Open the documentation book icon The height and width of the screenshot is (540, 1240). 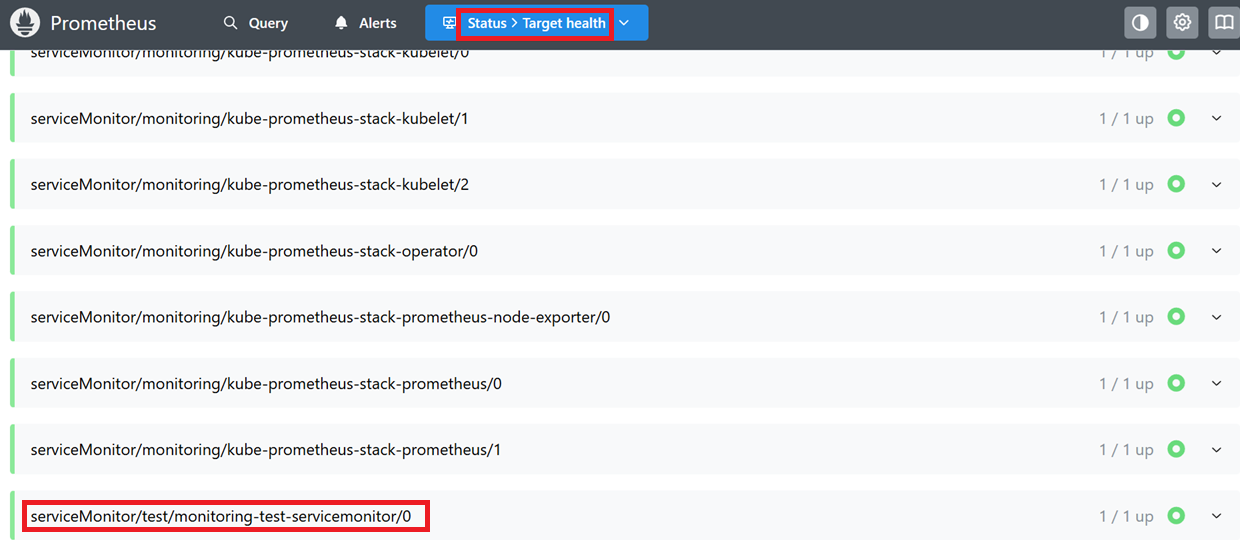click(1224, 22)
